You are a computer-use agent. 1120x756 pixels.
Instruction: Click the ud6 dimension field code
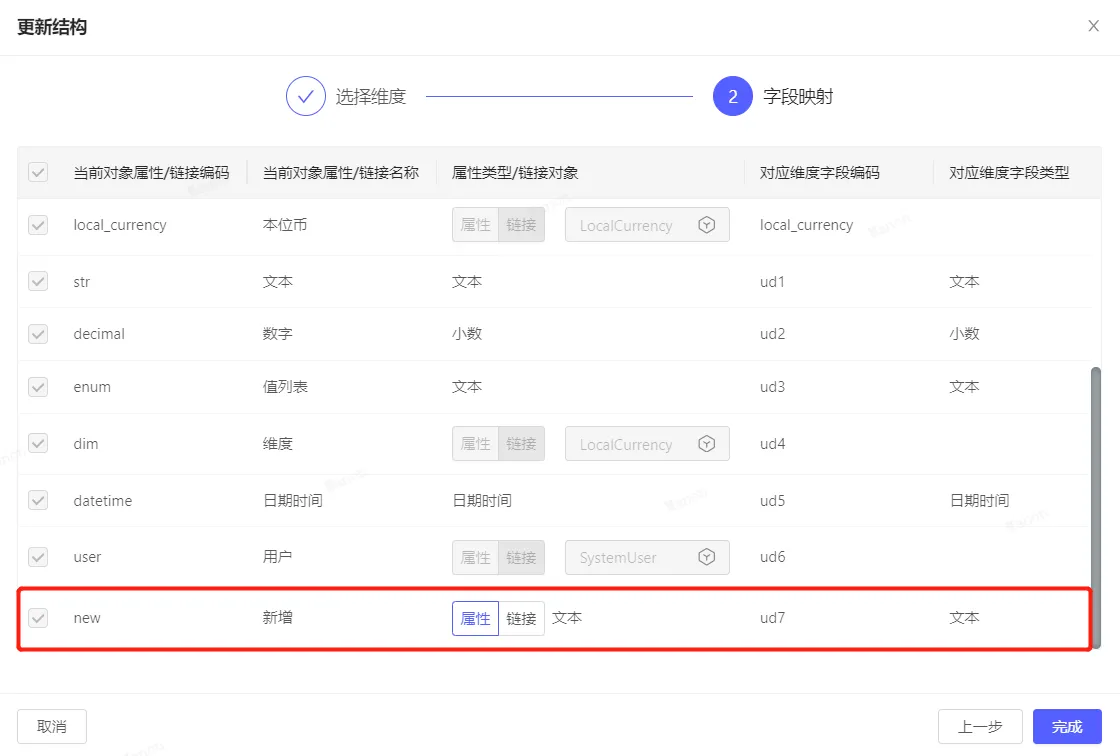tap(772, 557)
